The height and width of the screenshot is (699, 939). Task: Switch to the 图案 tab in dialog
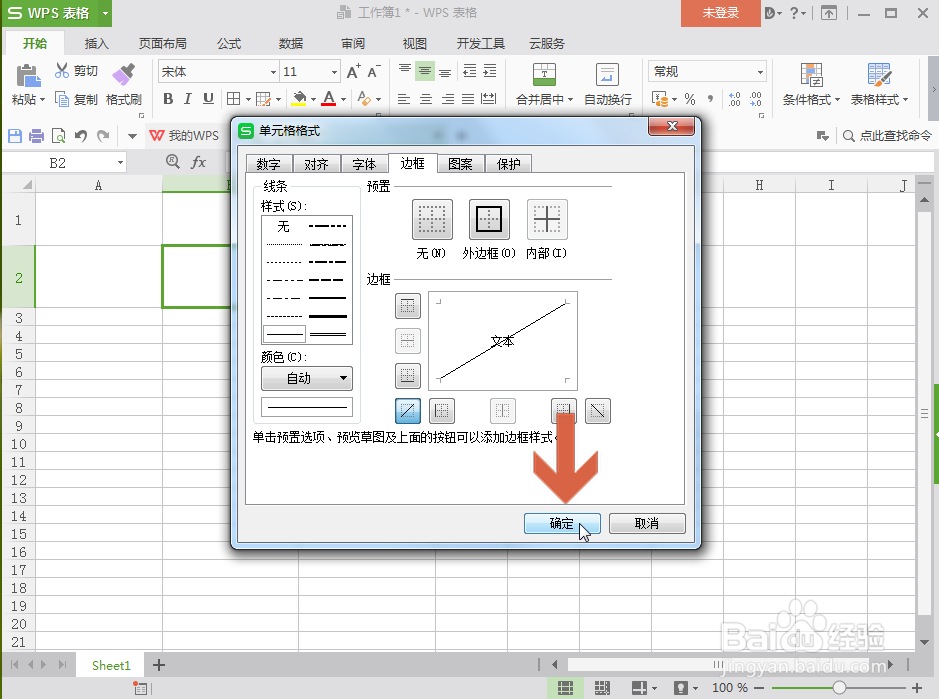(x=460, y=164)
